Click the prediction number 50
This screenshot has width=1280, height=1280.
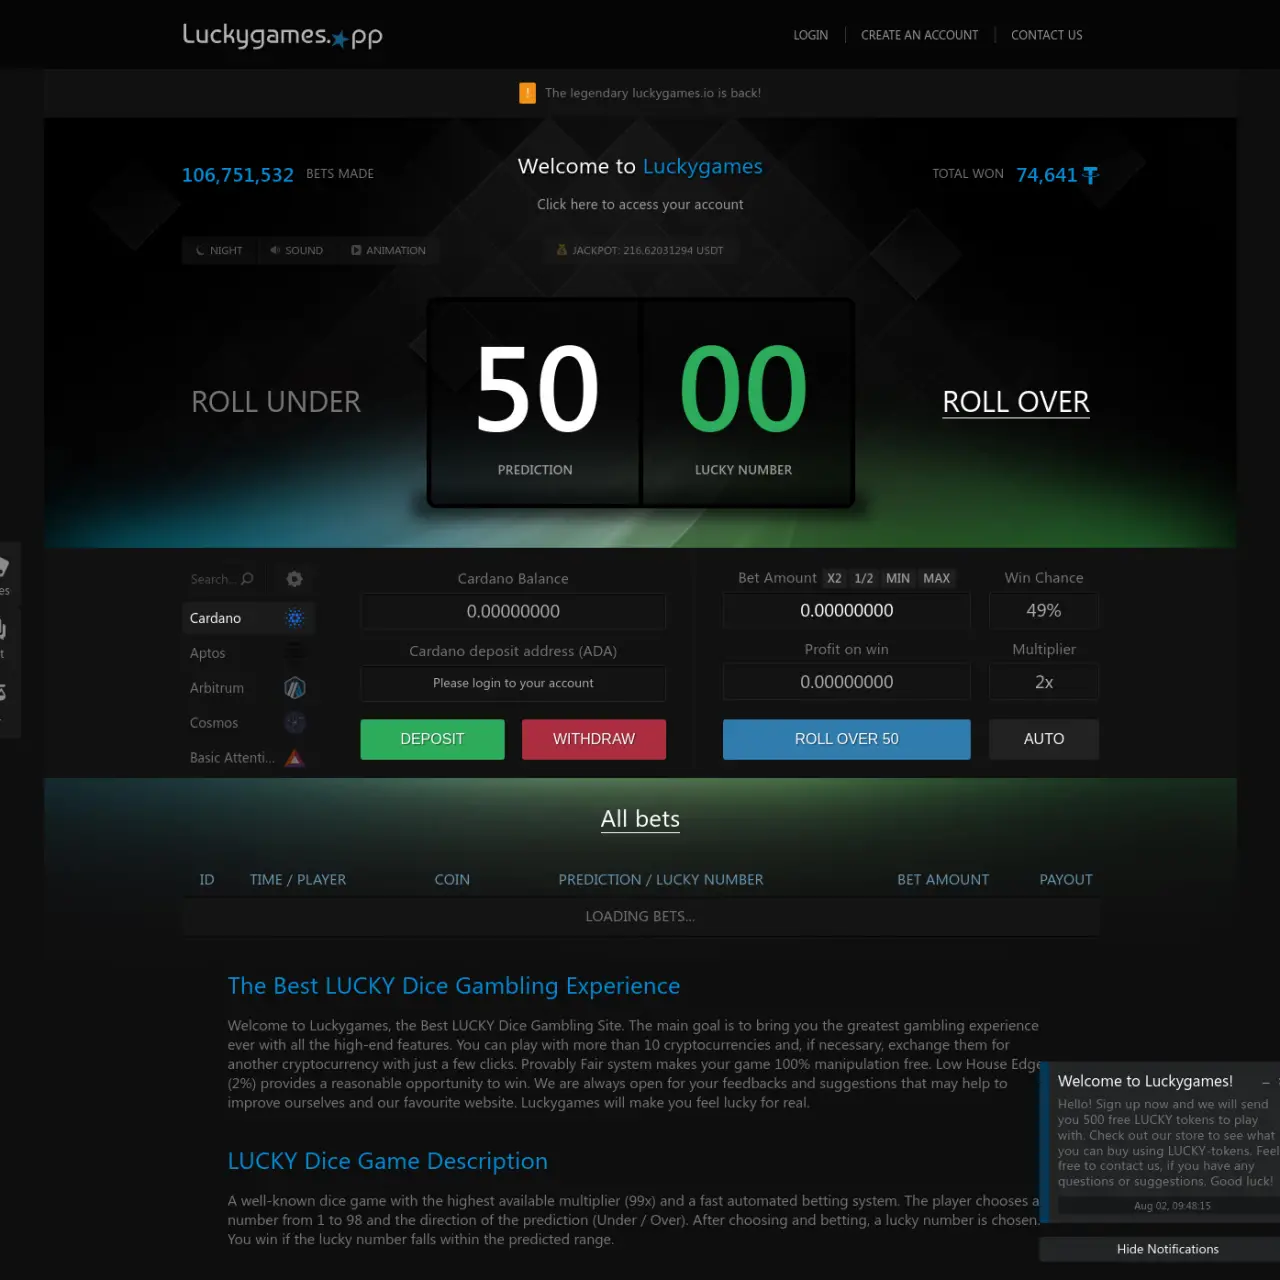pos(537,388)
